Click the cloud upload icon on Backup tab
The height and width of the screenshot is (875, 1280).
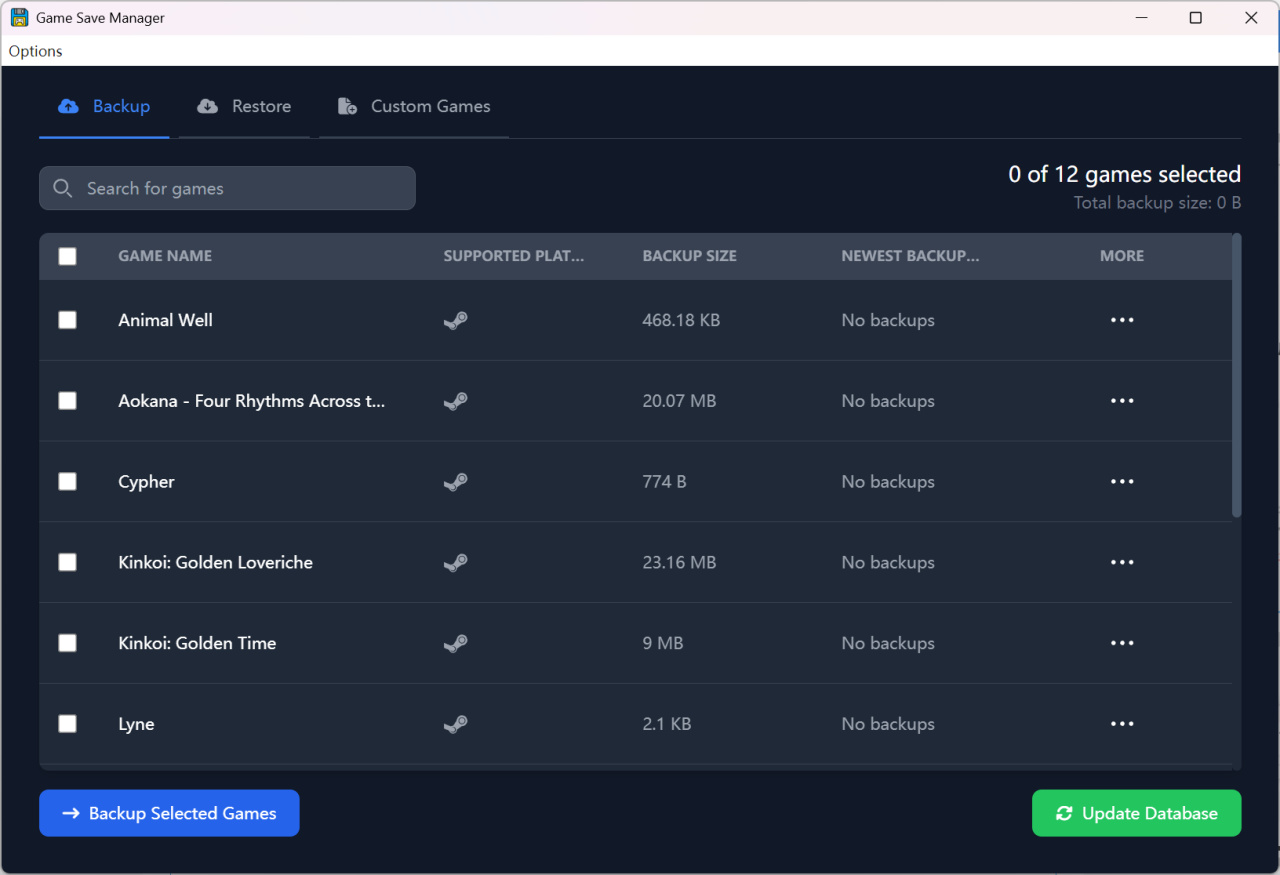68,106
